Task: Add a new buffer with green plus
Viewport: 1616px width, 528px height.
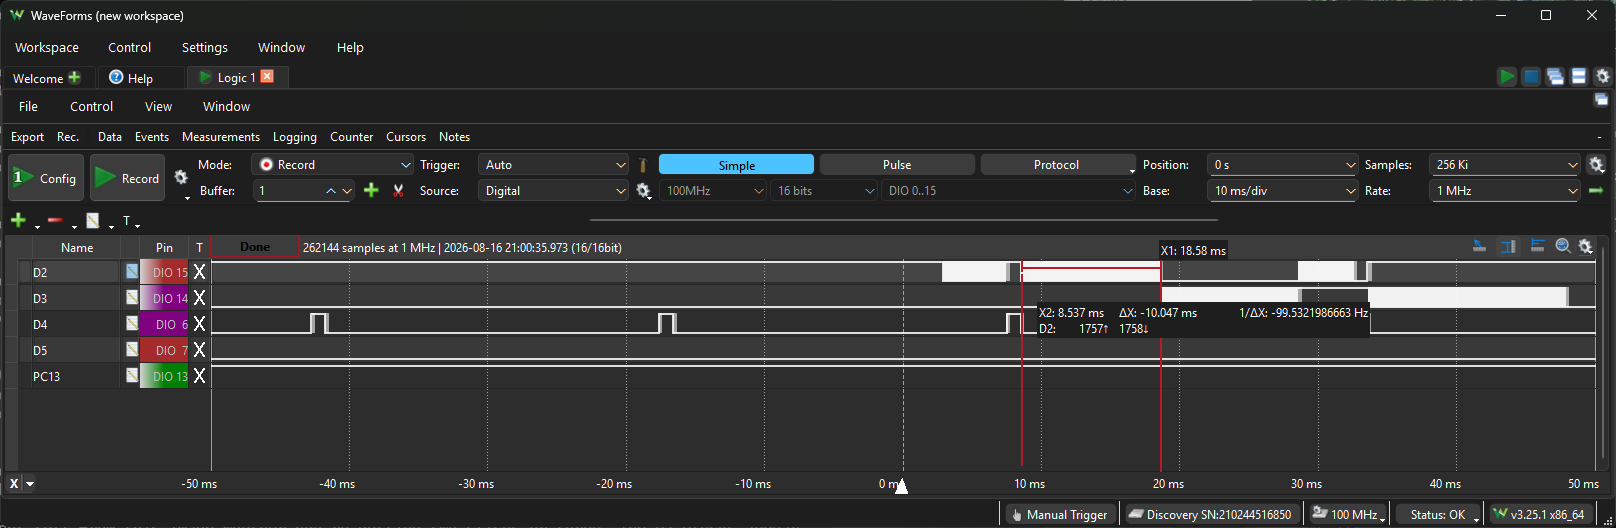Action: click(371, 190)
